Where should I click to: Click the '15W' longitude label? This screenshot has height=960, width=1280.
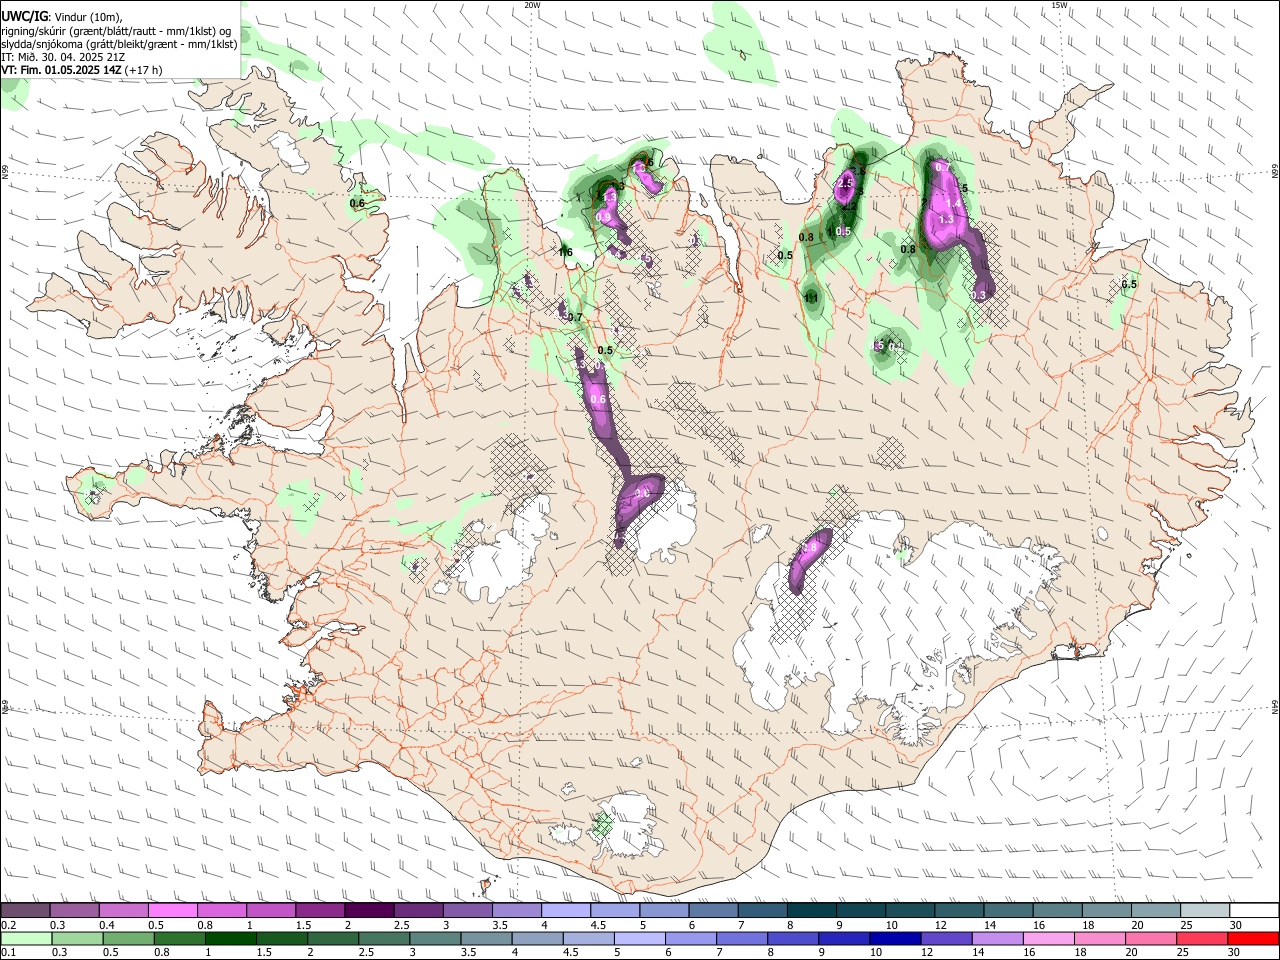tap(1059, 5)
